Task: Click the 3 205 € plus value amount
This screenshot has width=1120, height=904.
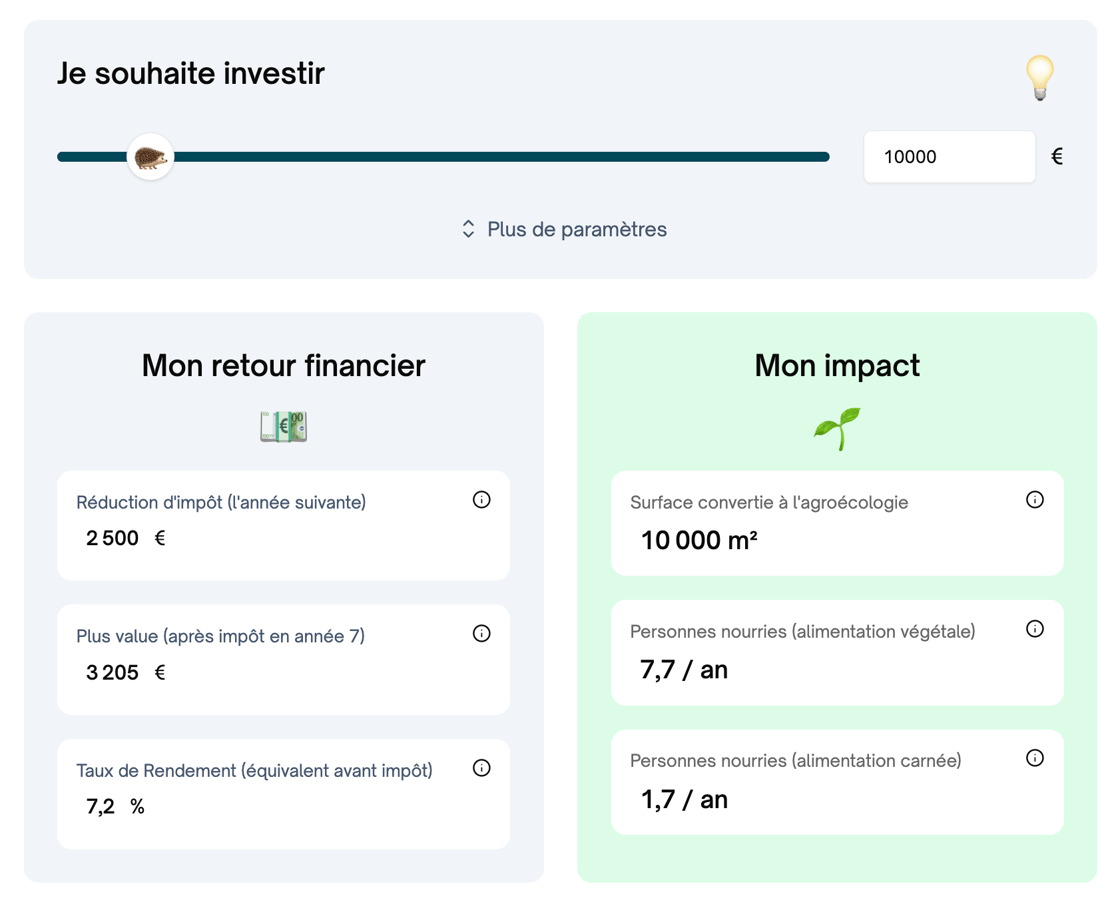Action: point(126,673)
